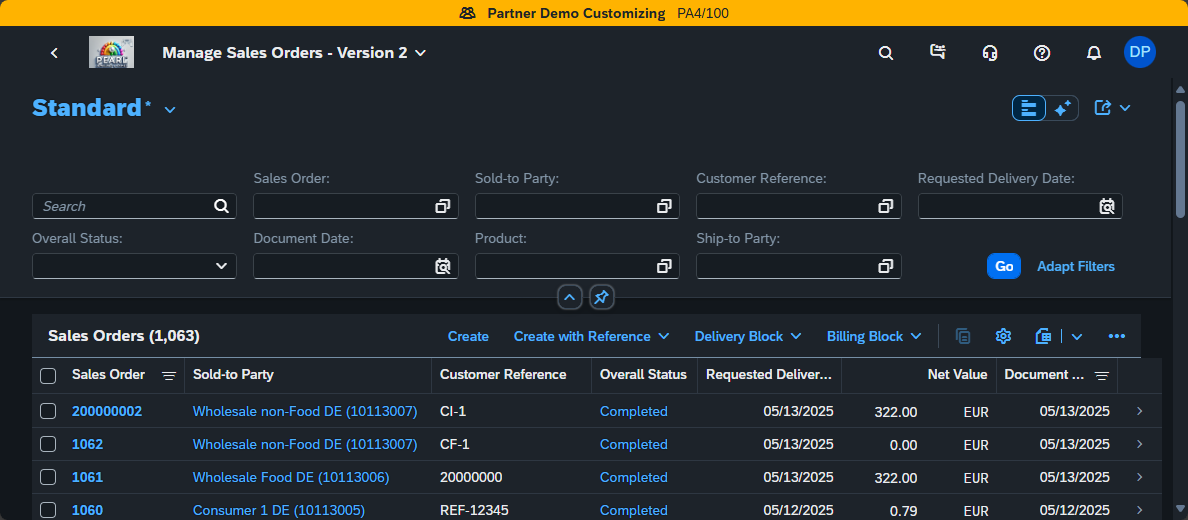Navigate into row 1062 via arrow
Image resolution: width=1188 pixels, height=520 pixels.
(1140, 444)
